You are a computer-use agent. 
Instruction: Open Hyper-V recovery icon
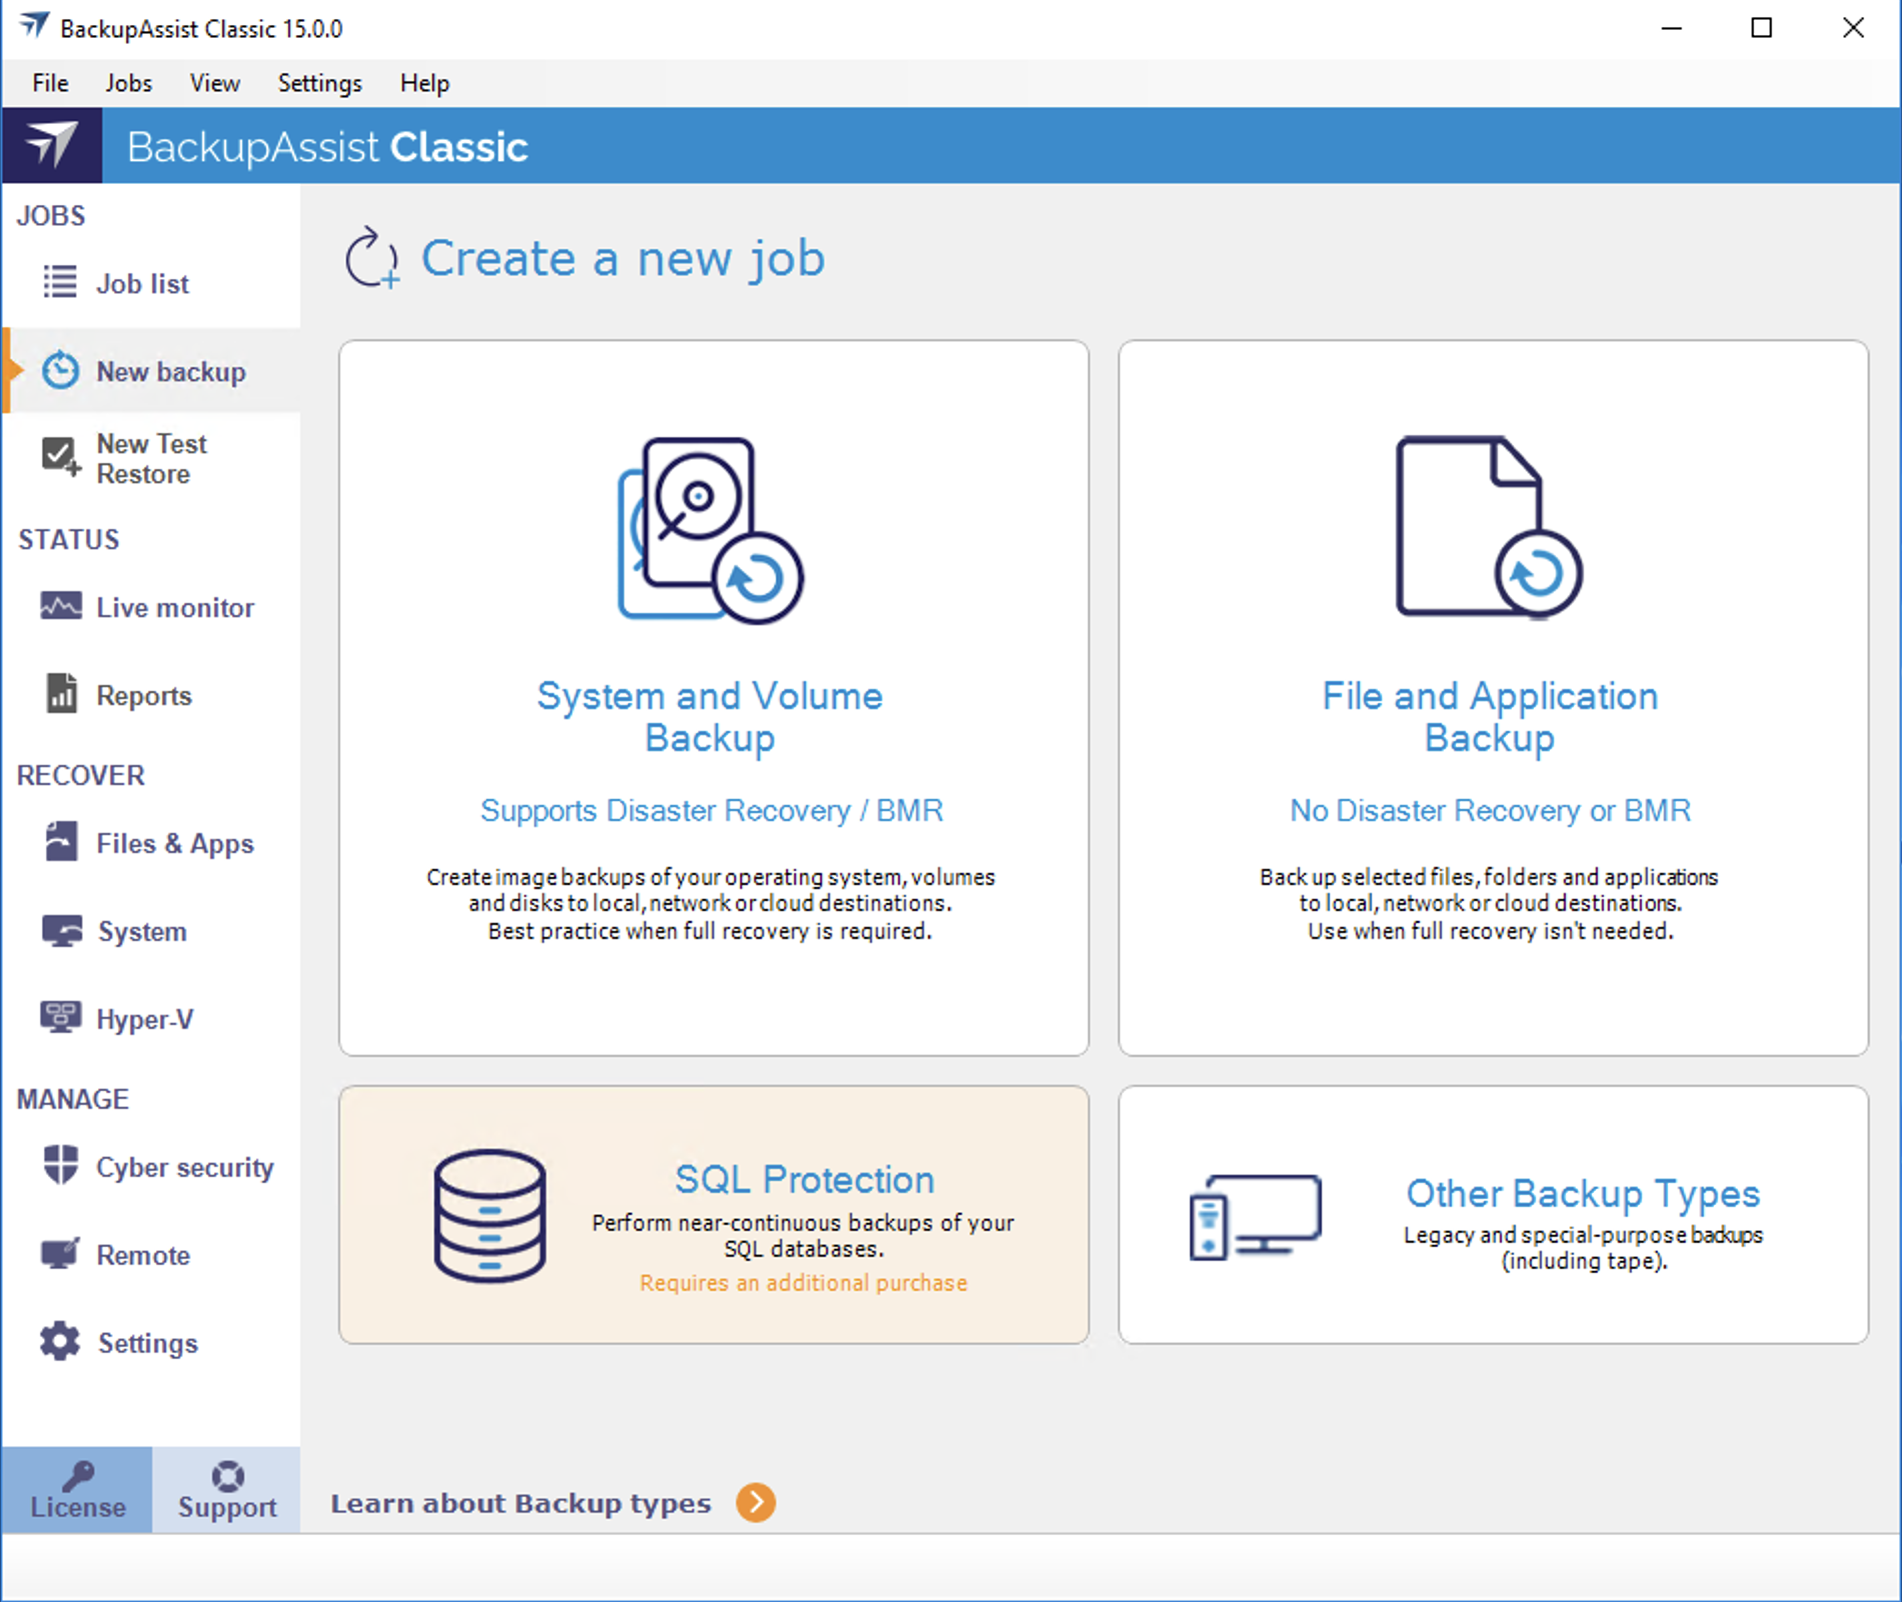(x=61, y=1018)
